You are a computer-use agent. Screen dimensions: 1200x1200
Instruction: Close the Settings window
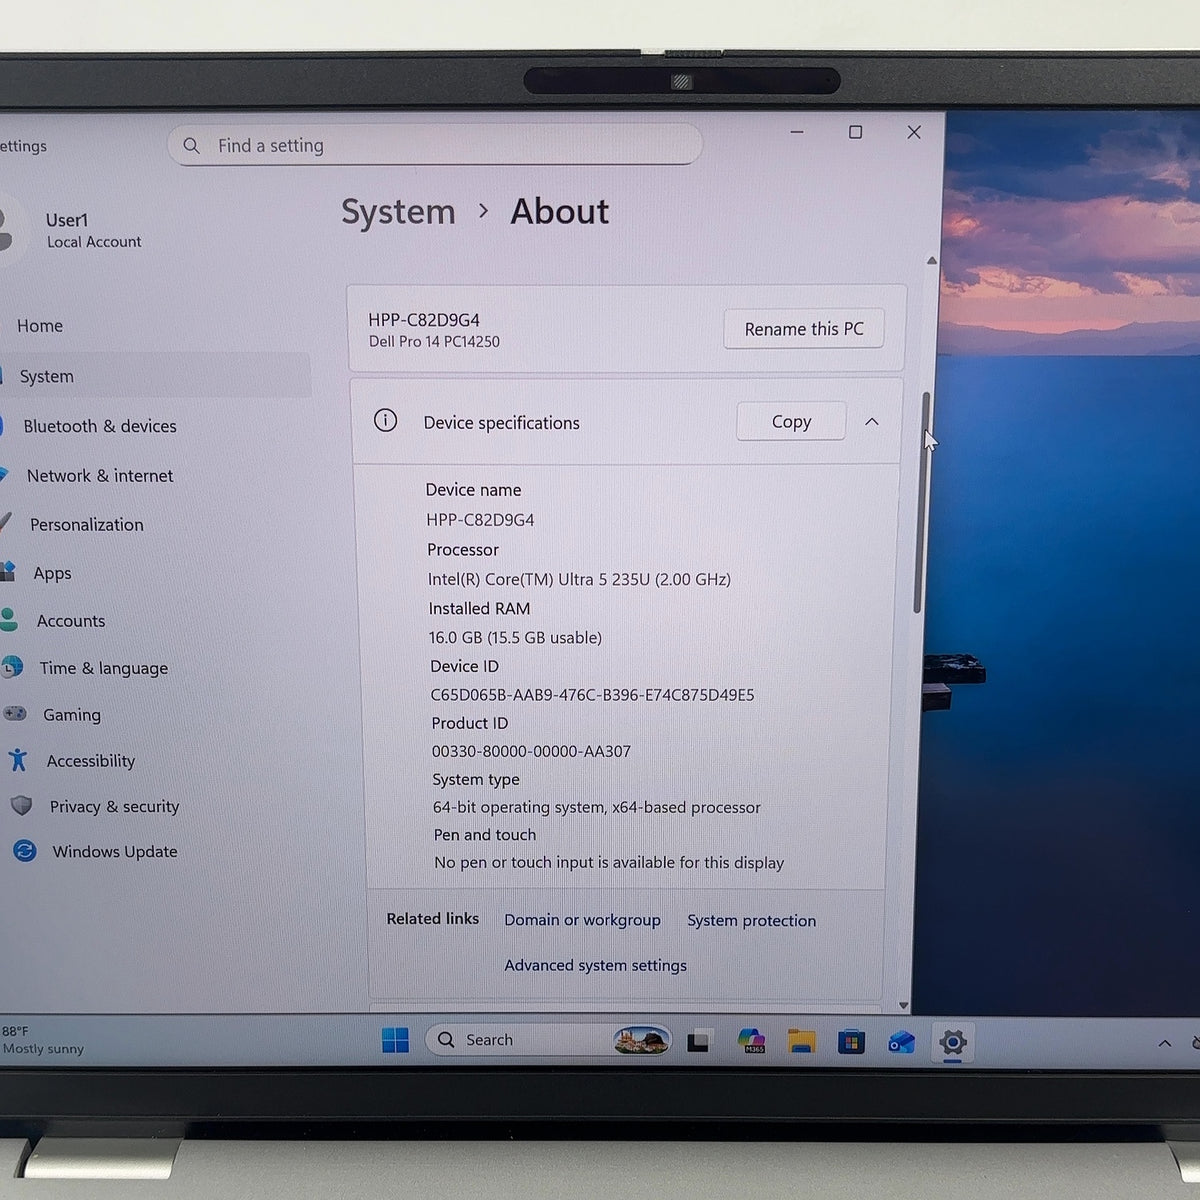point(914,132)
